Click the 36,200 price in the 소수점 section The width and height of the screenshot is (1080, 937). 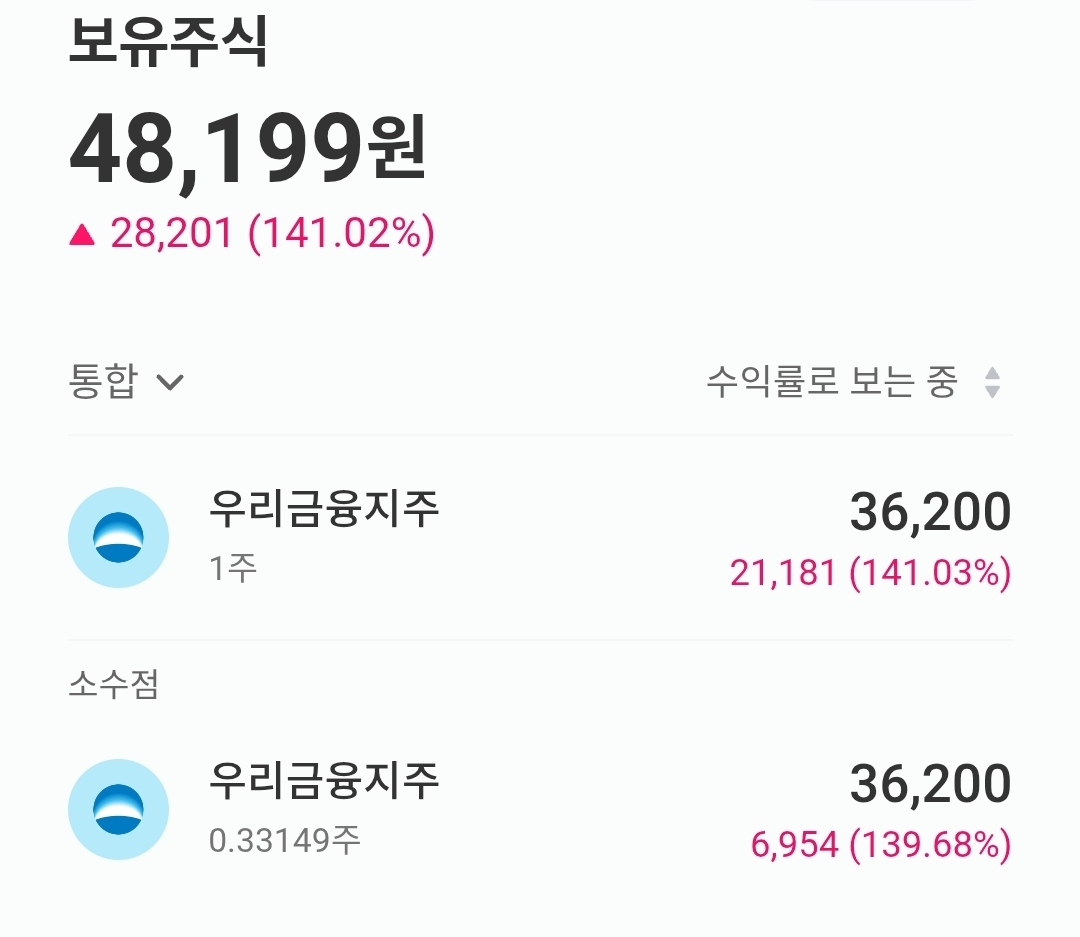coord(930,785)
